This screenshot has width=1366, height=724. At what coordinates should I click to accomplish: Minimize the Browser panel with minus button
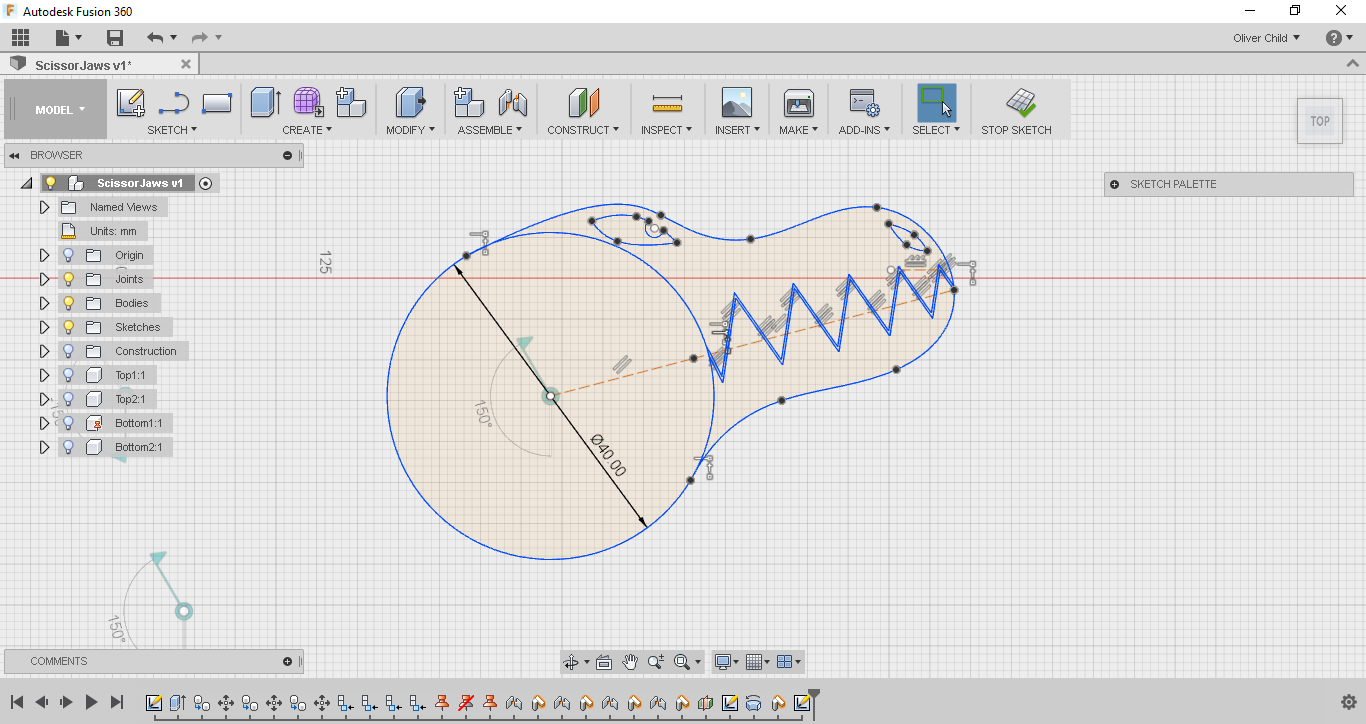tap(288, 155)
